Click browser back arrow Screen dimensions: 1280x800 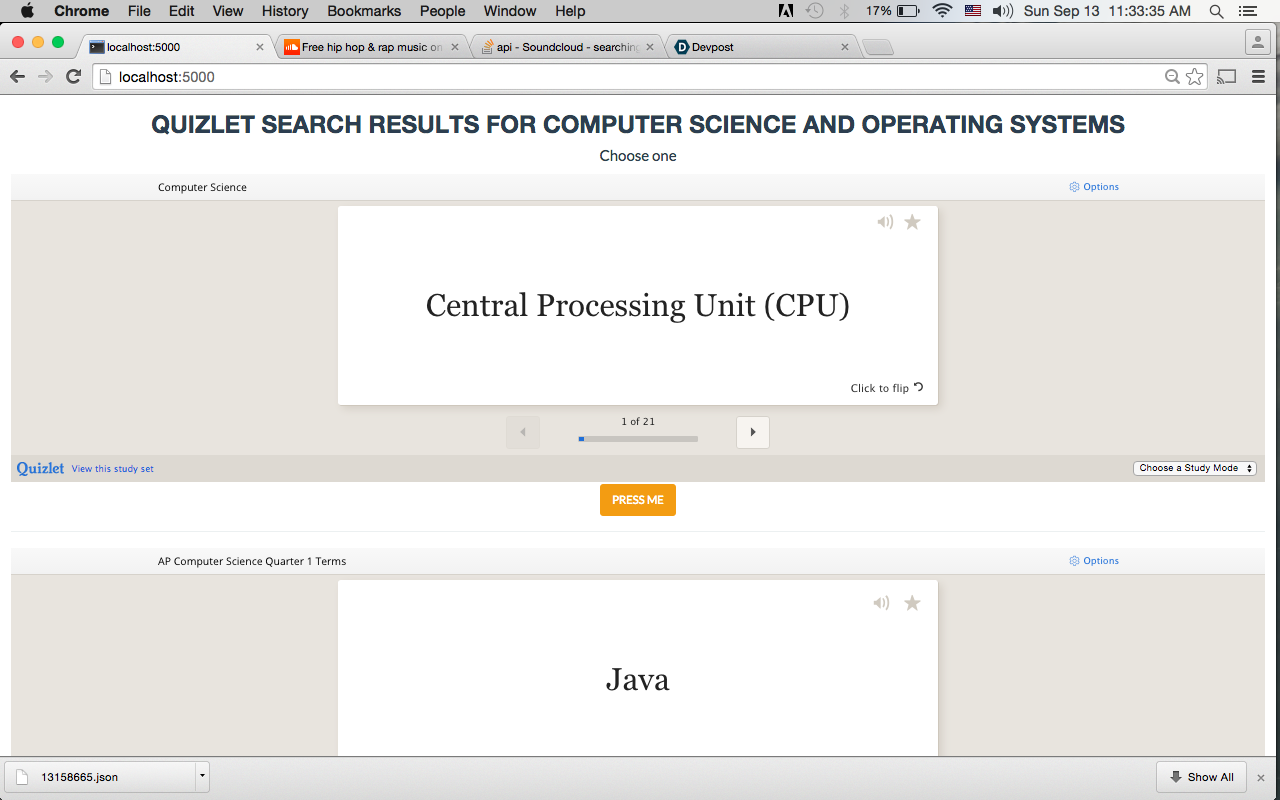point(17,77)
